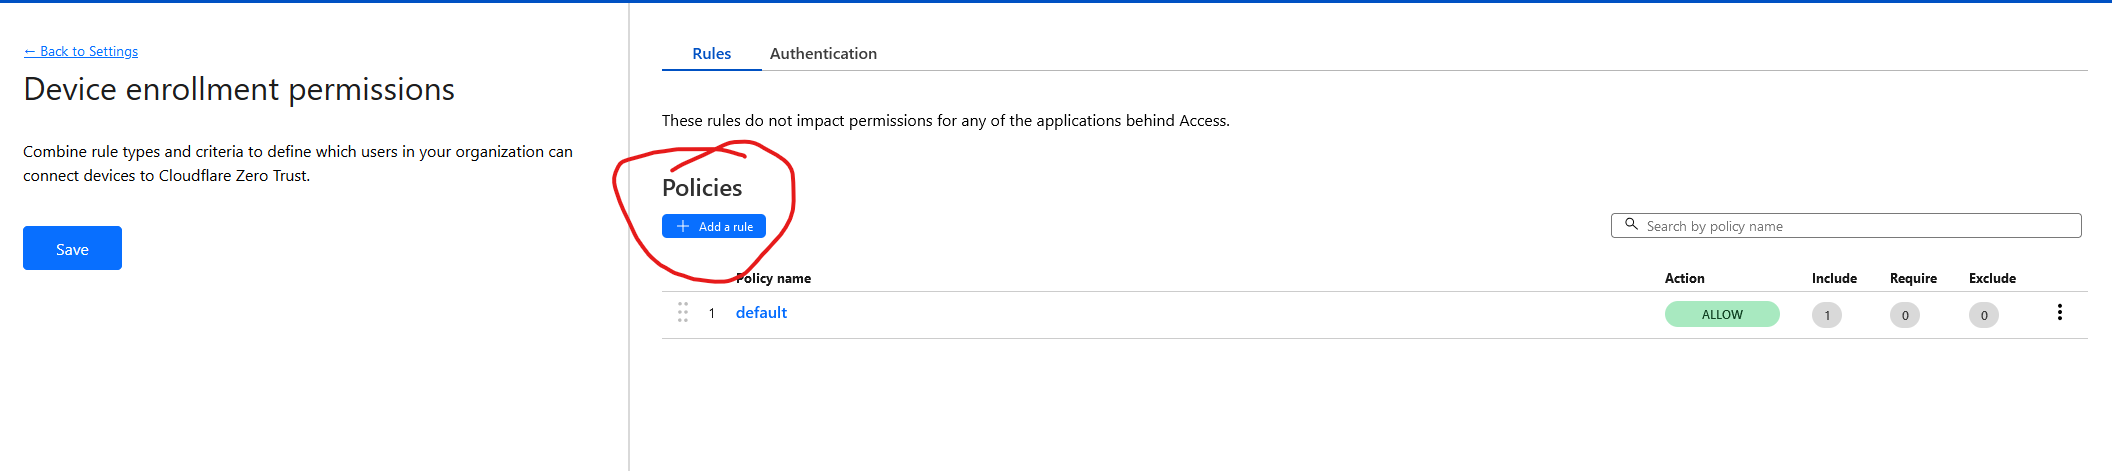Click the Action column header
This screenshot has width=2118, height=471.
1684,278
